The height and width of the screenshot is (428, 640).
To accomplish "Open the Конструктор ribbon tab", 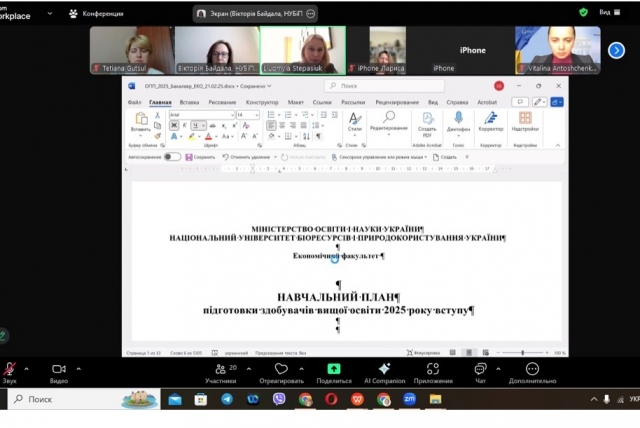I will click(262, 102).
